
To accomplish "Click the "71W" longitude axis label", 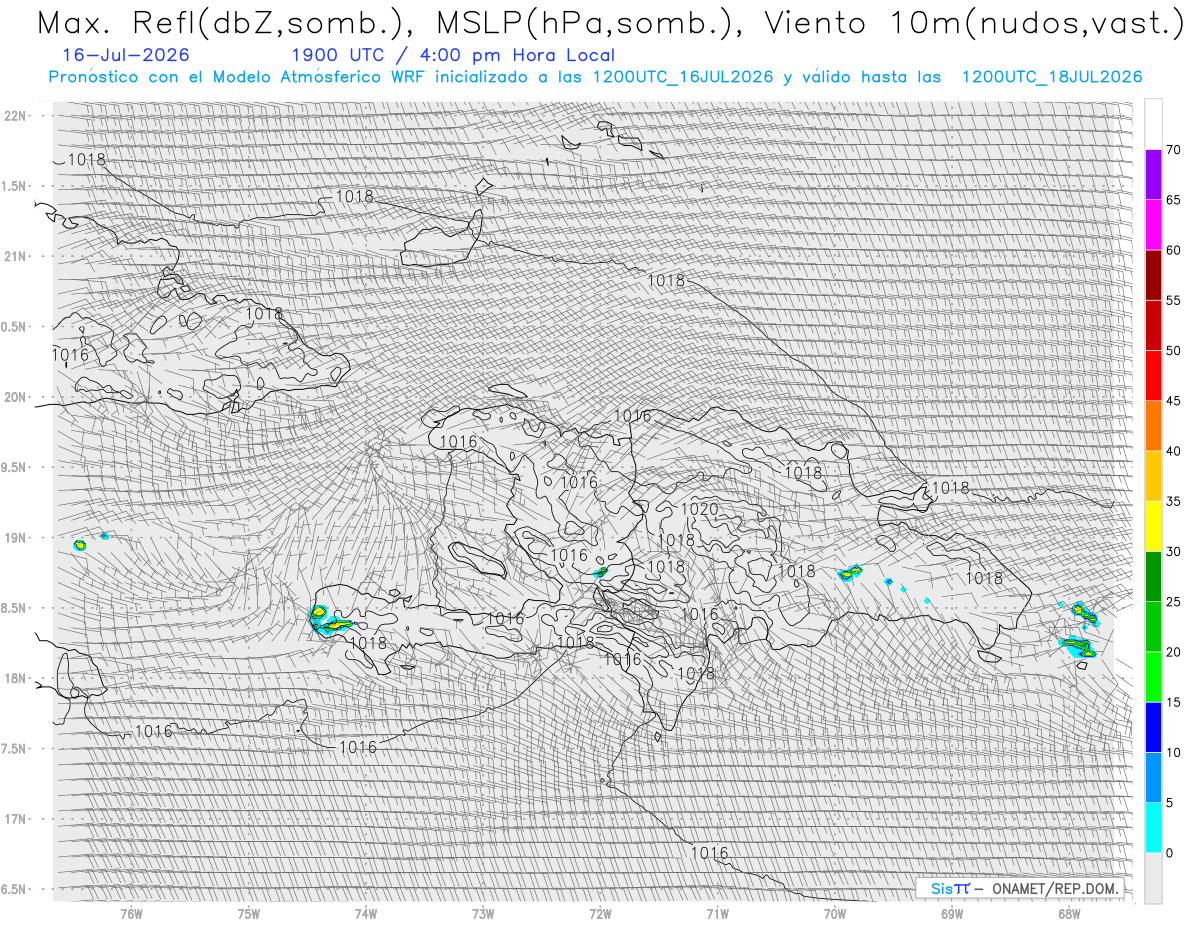I will (717, 913).
